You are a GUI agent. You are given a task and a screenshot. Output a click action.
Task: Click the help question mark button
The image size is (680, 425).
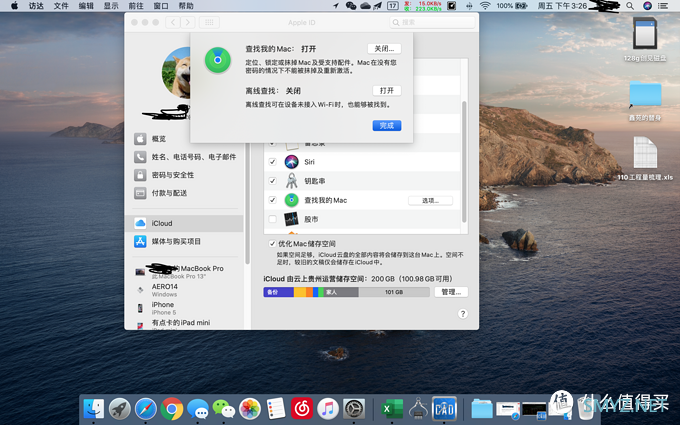(463, 314)
